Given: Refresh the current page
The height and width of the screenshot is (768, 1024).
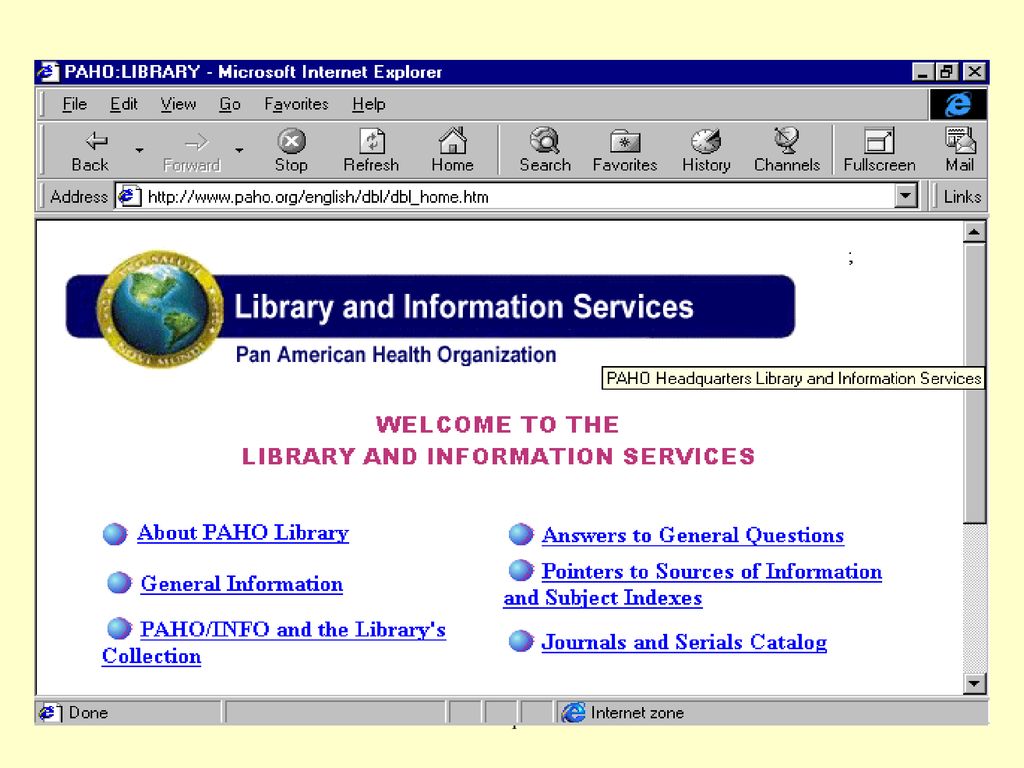Looking at the screenshot, I should pyautogui.click(x=372, y=151).
